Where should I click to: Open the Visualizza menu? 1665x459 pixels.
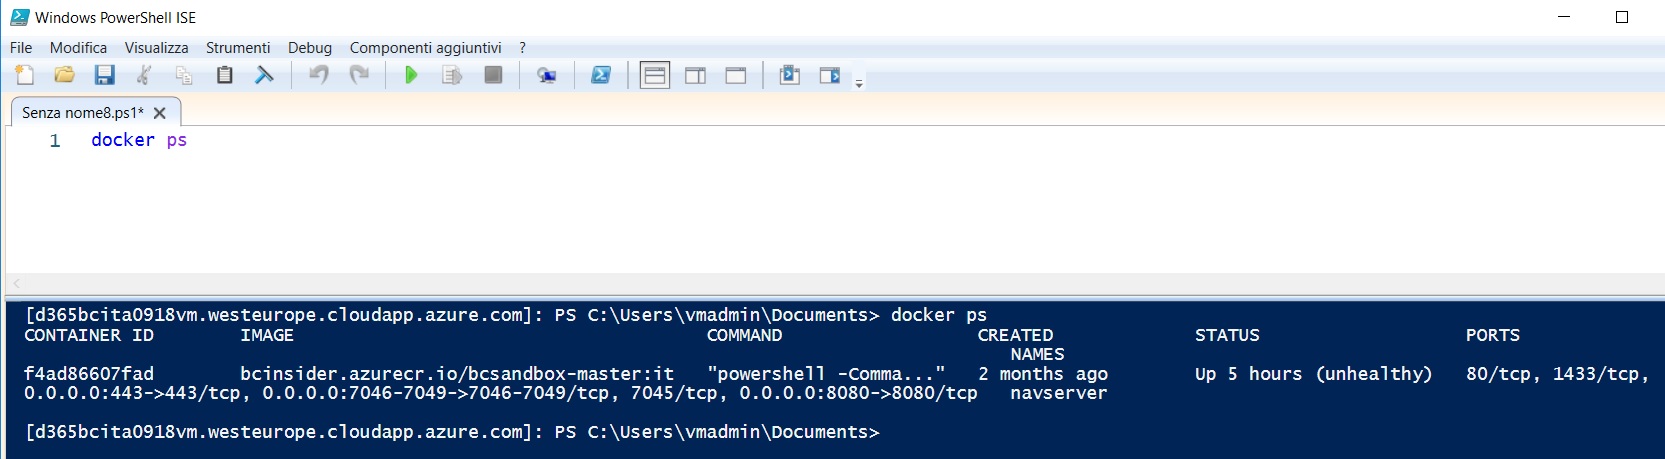click(156, 48)
